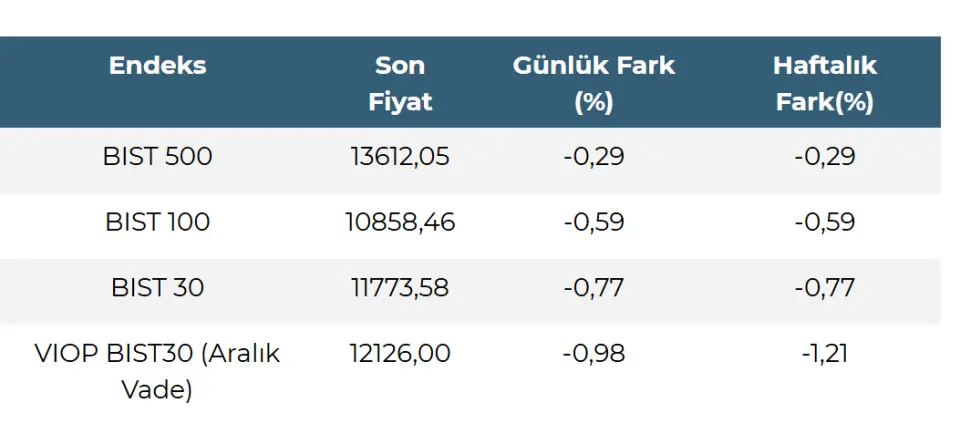
Task: Click the BIST 100 last price 10858,46
Action: [400, 222]
